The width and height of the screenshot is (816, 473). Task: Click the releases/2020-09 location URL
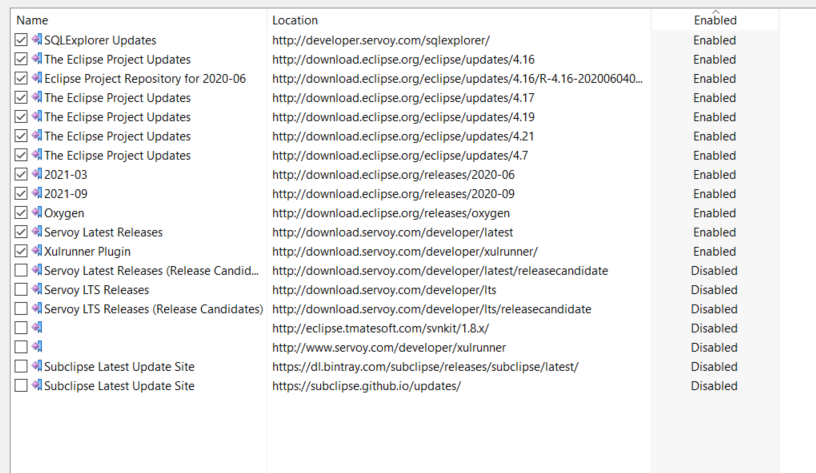click(x=393, y=194)
